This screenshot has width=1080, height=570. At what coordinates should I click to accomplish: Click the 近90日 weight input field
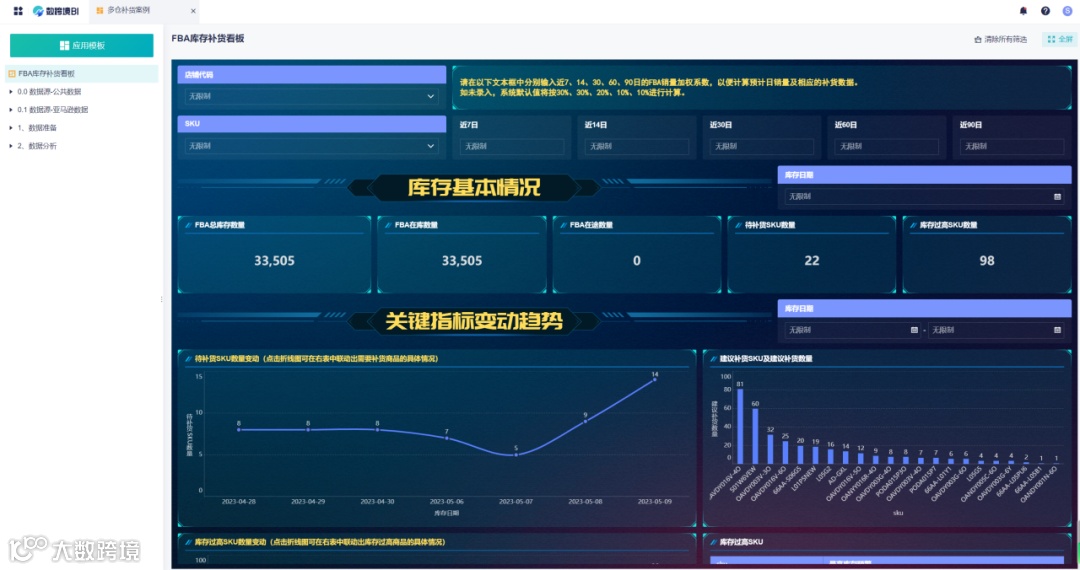pos(1012,146)
